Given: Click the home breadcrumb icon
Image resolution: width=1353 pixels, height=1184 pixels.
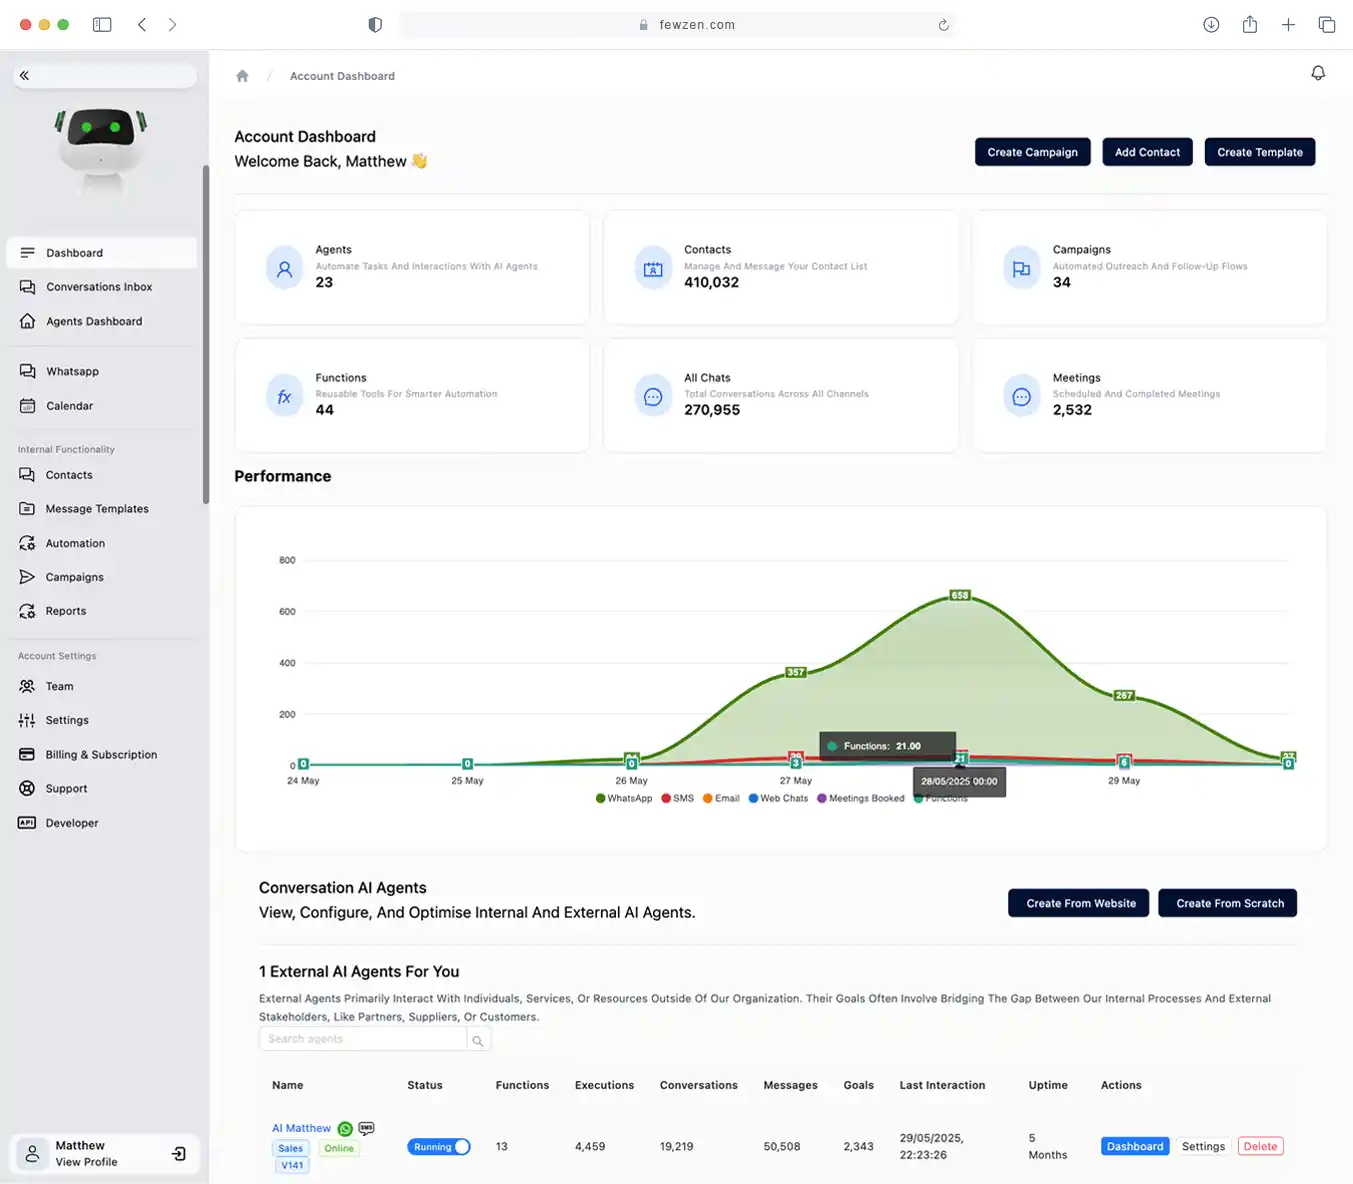Looking at the screenshot, I should point(242,76).
